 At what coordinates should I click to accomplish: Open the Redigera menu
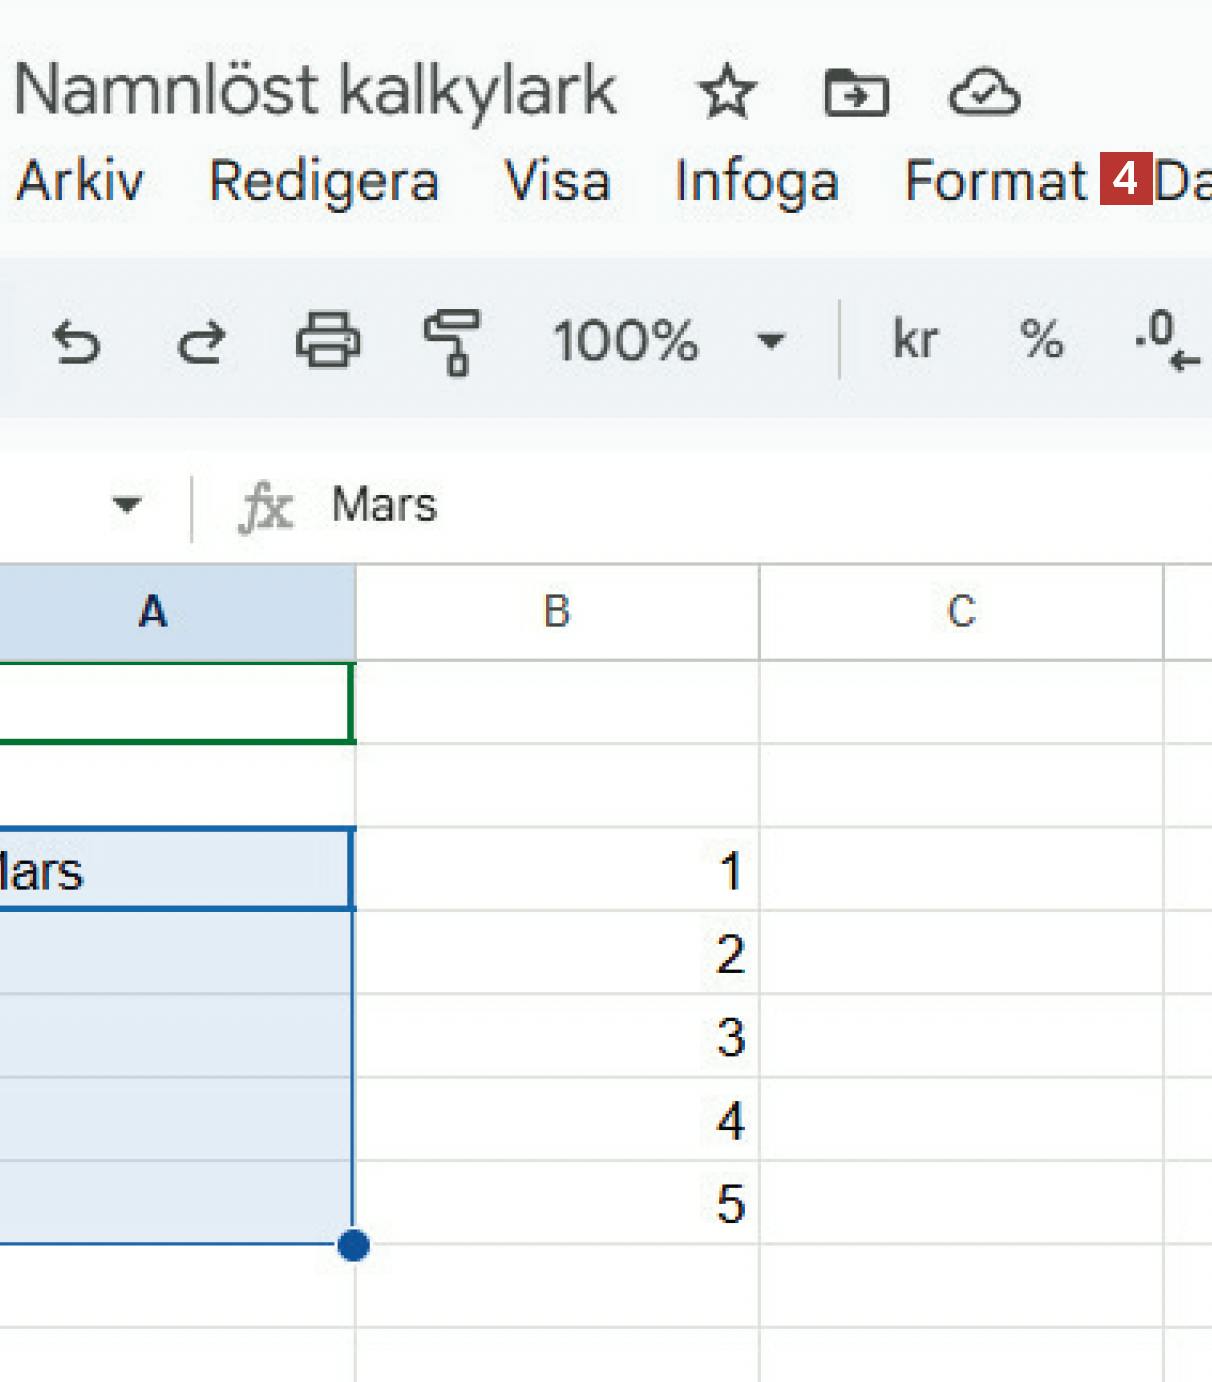coord(323,182)
